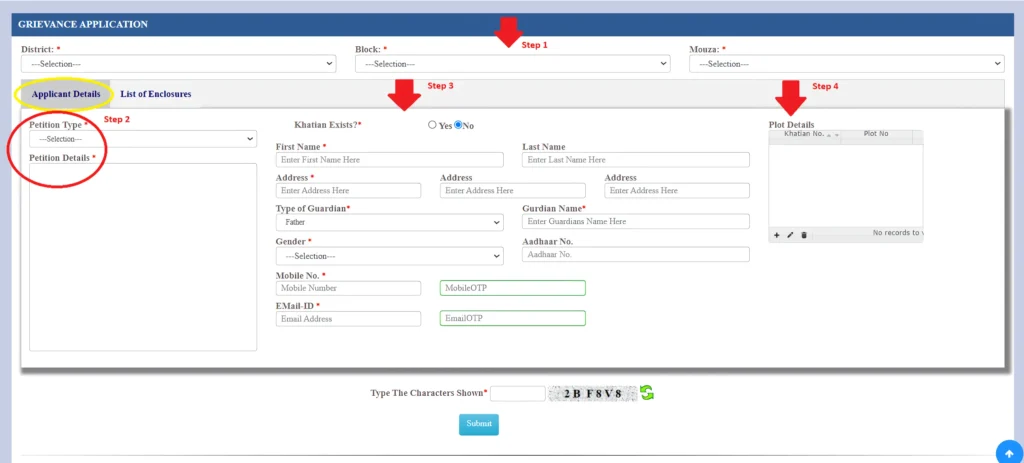This screenshot has height=463, width=1024.
Task: Submit the grievance application
Action: pyautogui.click(x=479, y=424)
